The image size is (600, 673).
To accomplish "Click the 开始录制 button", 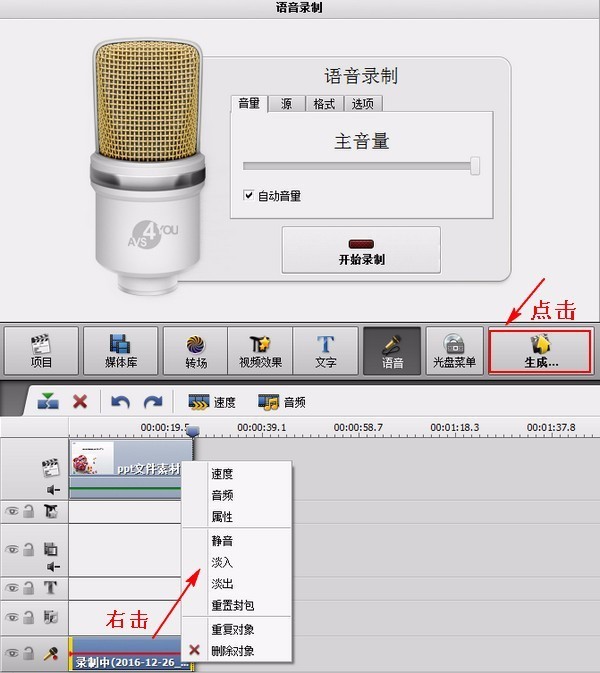I will coord(361,250).
